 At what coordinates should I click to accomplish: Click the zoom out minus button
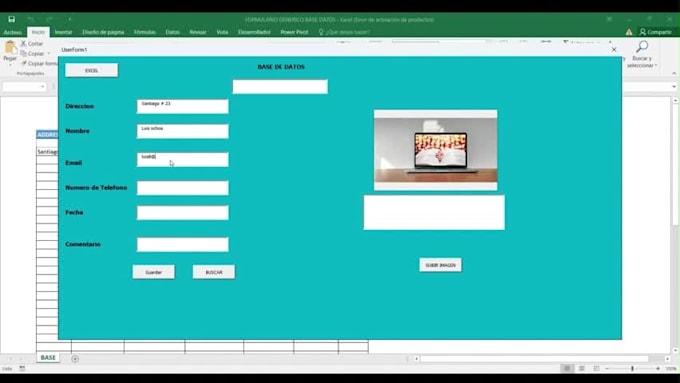coord(607,368)
